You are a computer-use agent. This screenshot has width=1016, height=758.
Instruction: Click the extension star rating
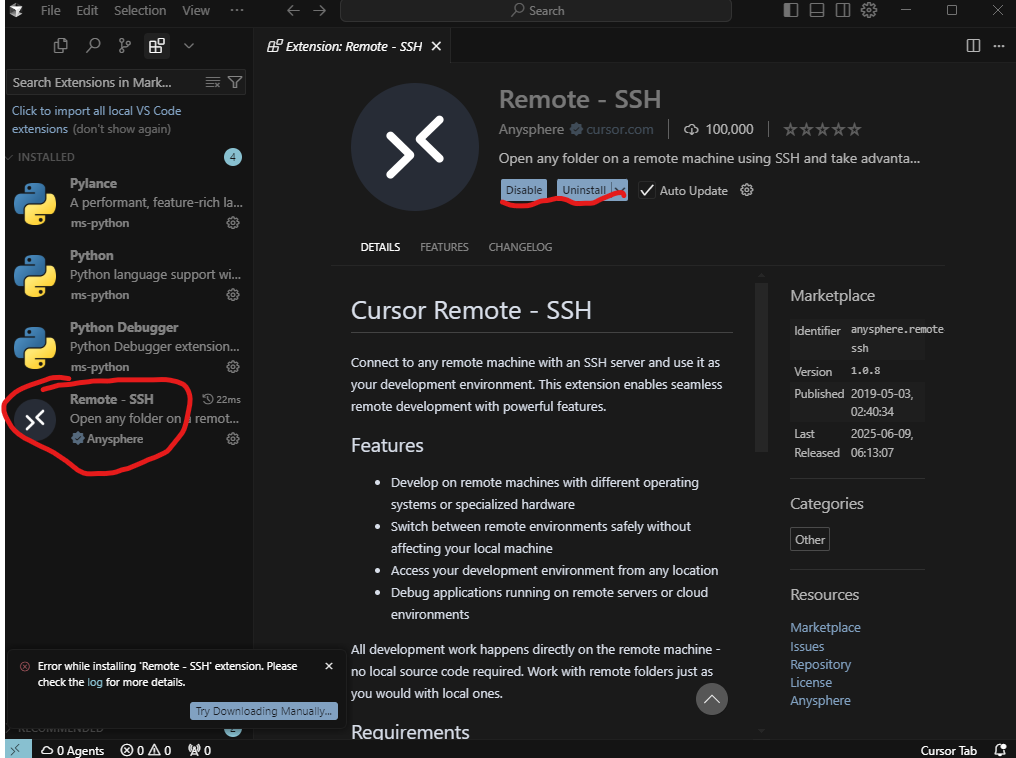tap(821, 129)
